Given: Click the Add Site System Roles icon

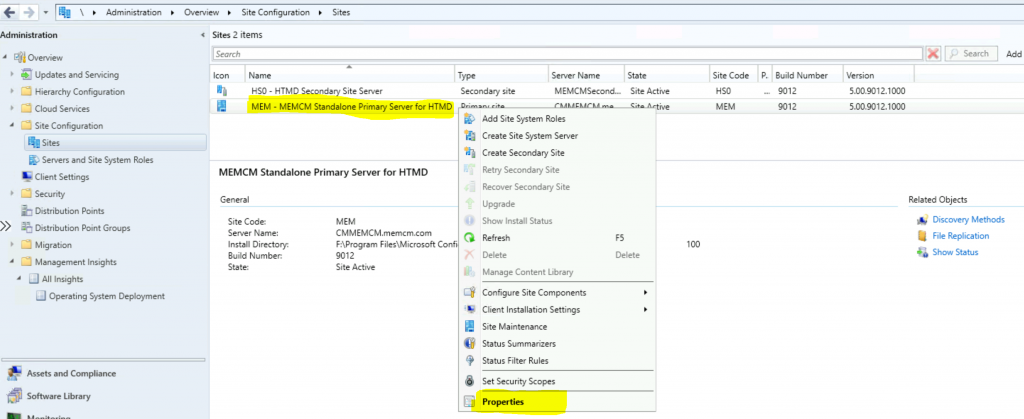Looking at the screenshot, I should (x=469, y=119).
